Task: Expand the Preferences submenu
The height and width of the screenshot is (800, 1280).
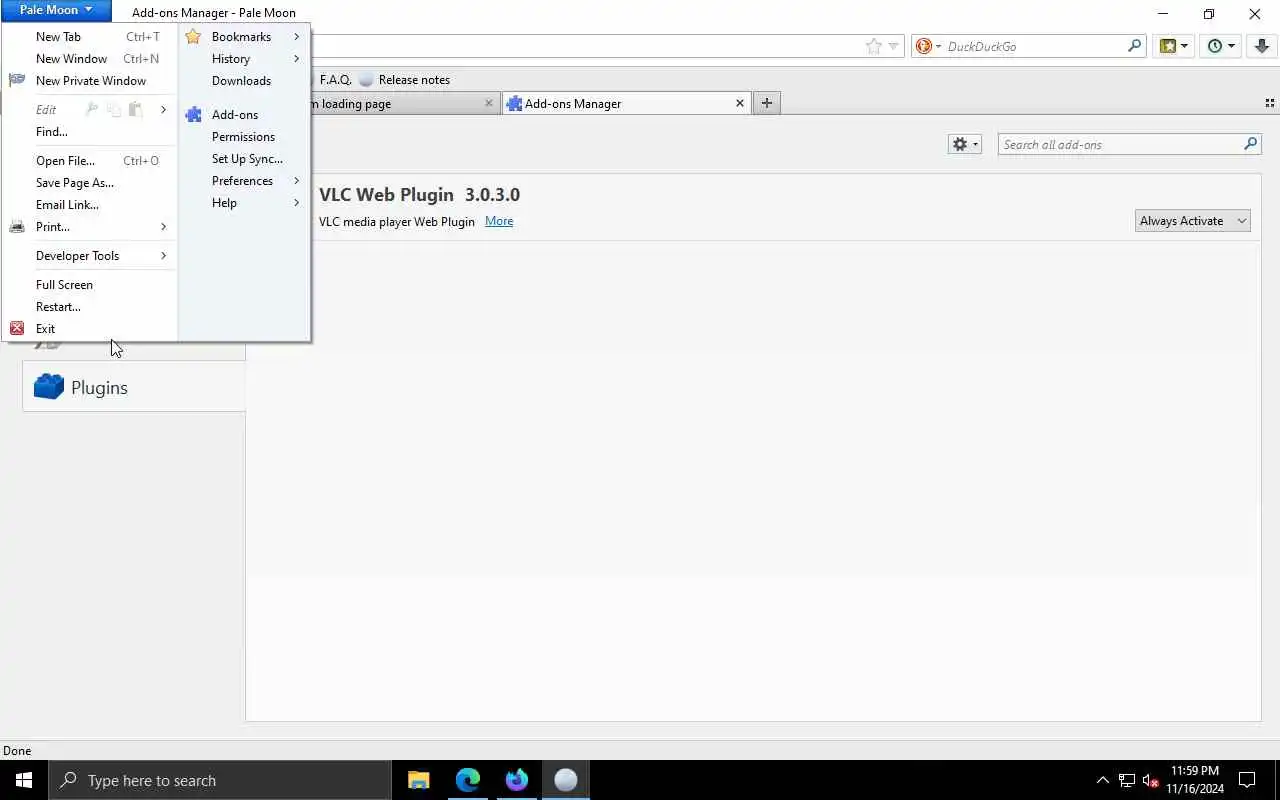Action: [x=244, y=181]
